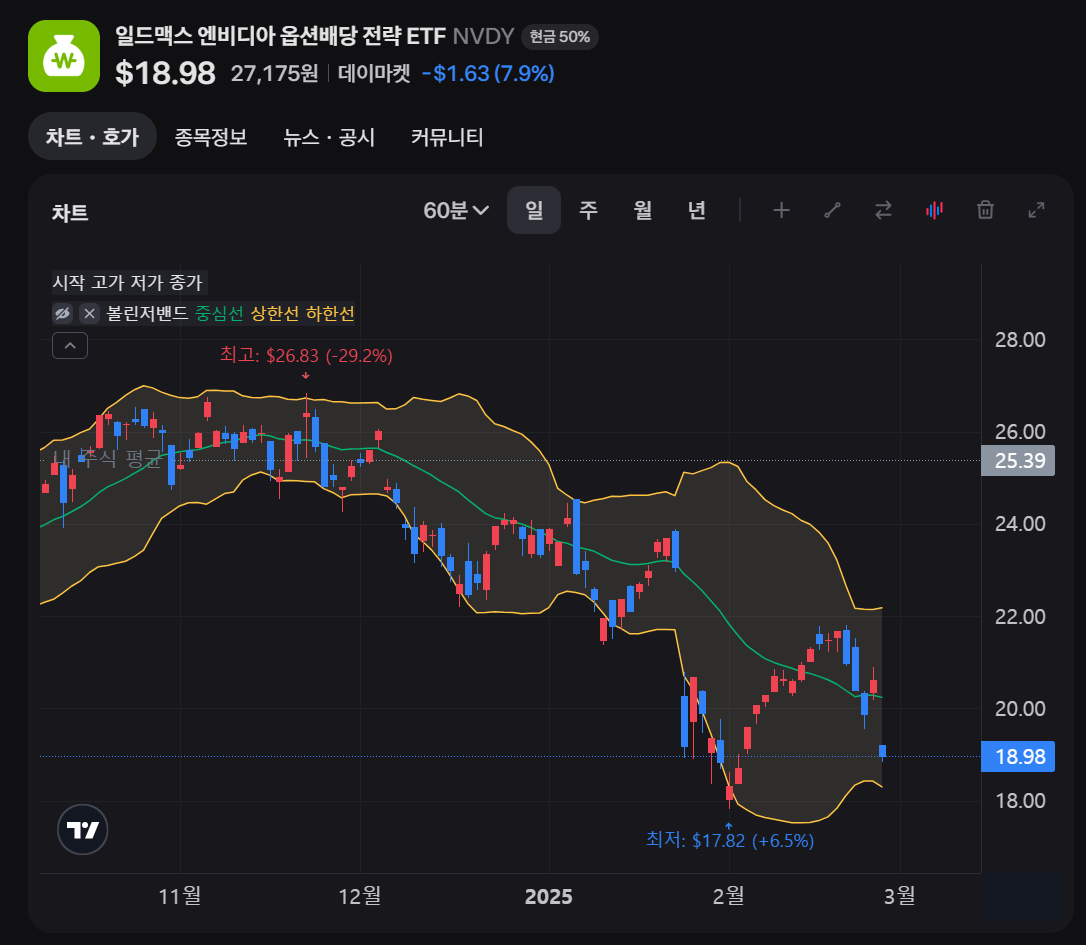Click the 내 주식 평균 line label
The image size is (1086, 945).
(x=108, y=458)
